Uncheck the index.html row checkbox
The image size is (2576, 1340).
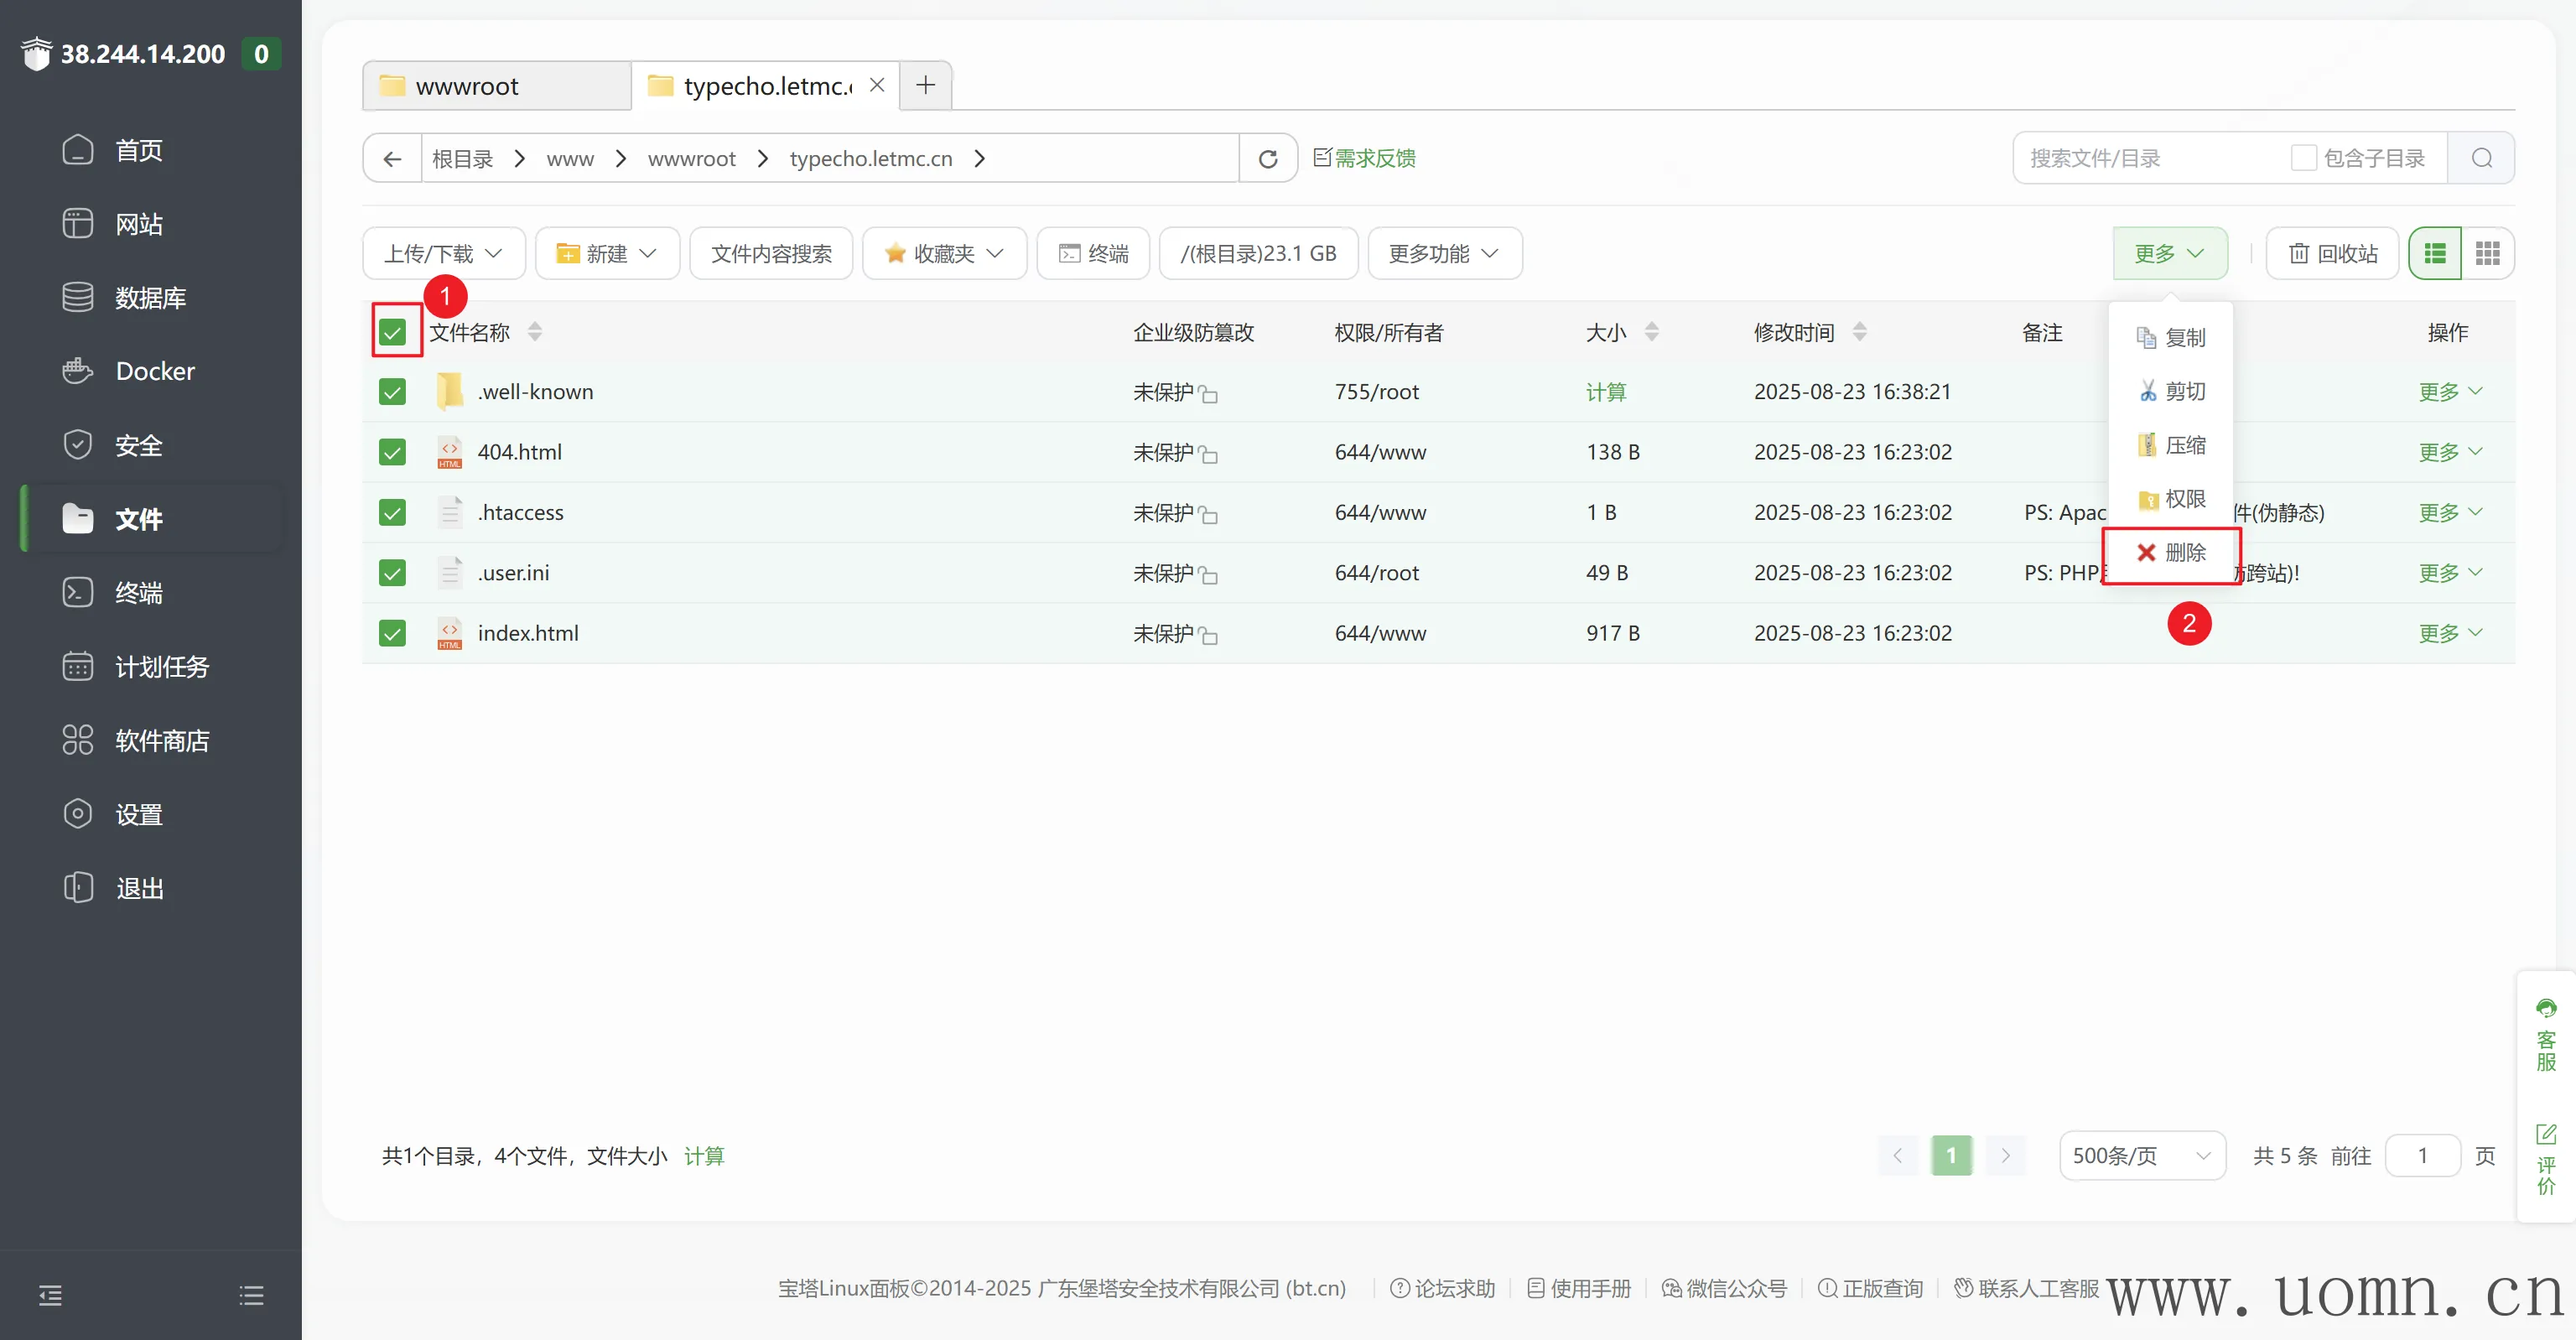[x=392, y=633]
